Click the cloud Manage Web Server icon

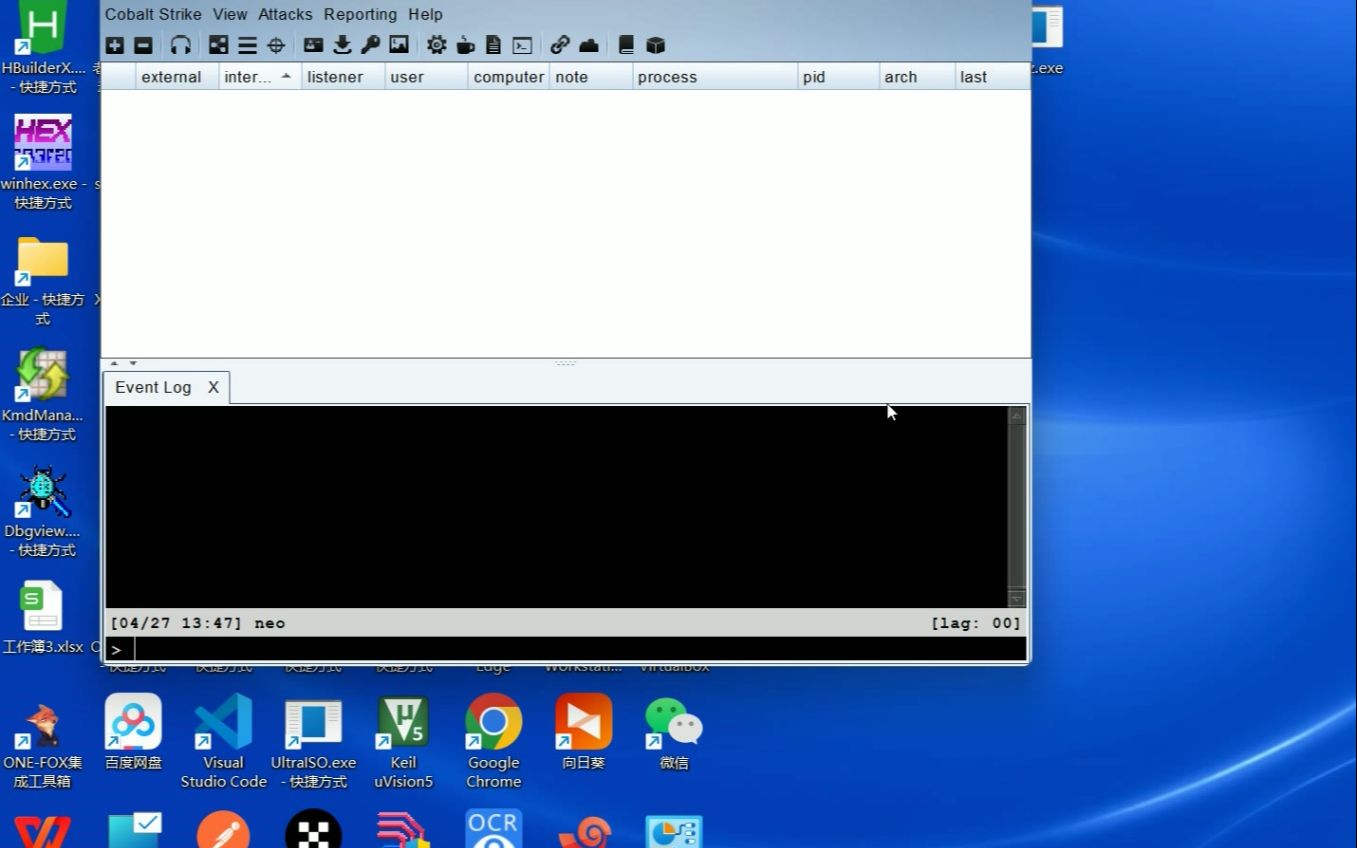coord(589,45)
